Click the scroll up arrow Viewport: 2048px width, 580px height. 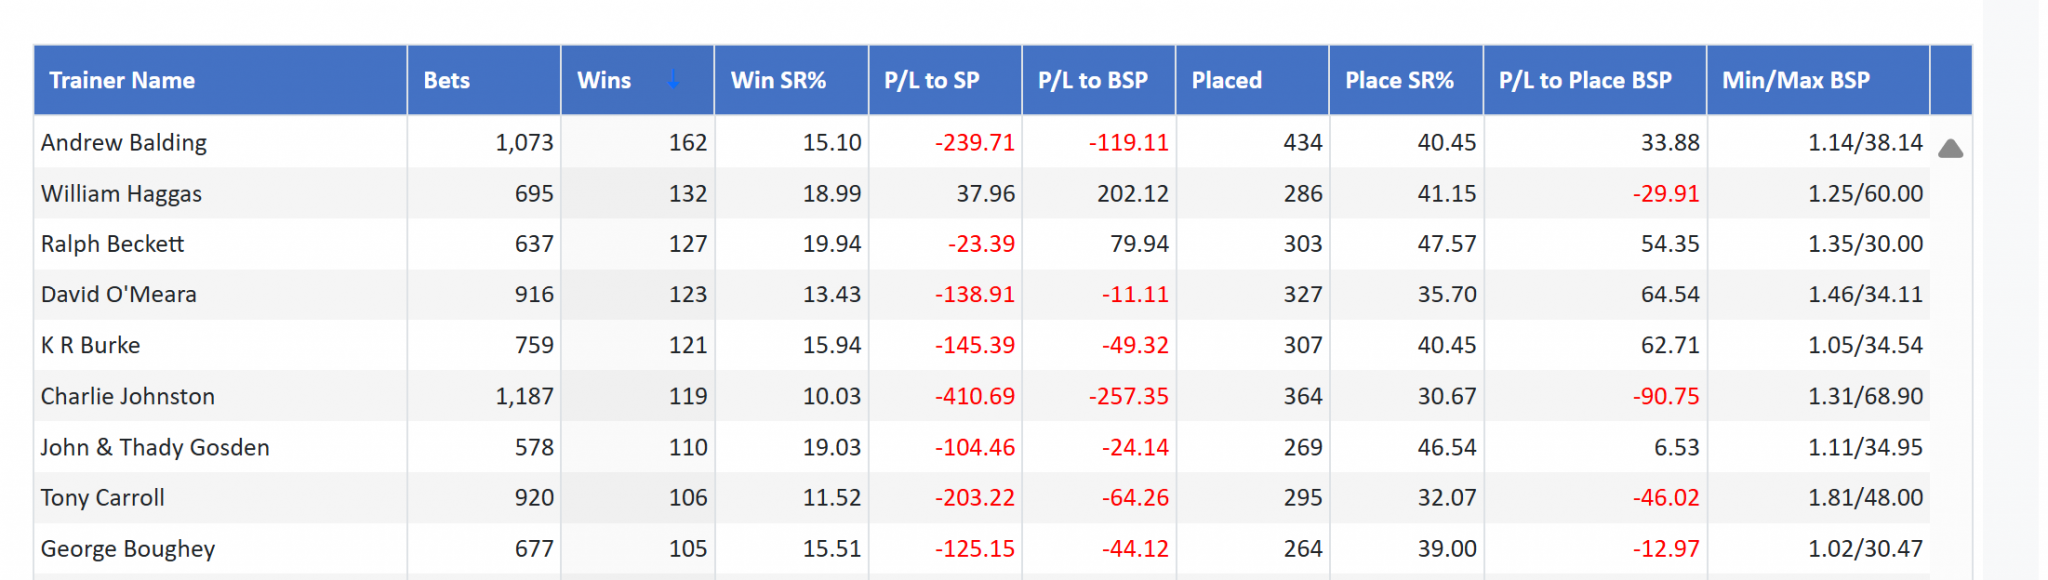click(1950, 149)
